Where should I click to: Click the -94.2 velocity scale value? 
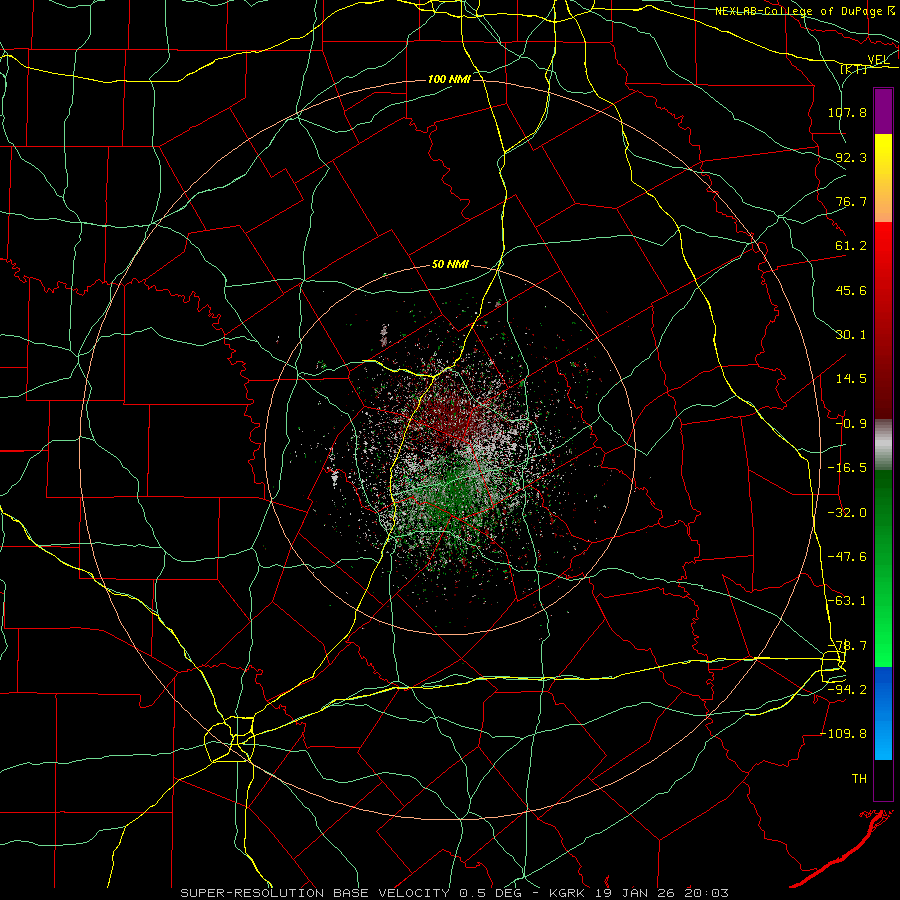point(847,689)
